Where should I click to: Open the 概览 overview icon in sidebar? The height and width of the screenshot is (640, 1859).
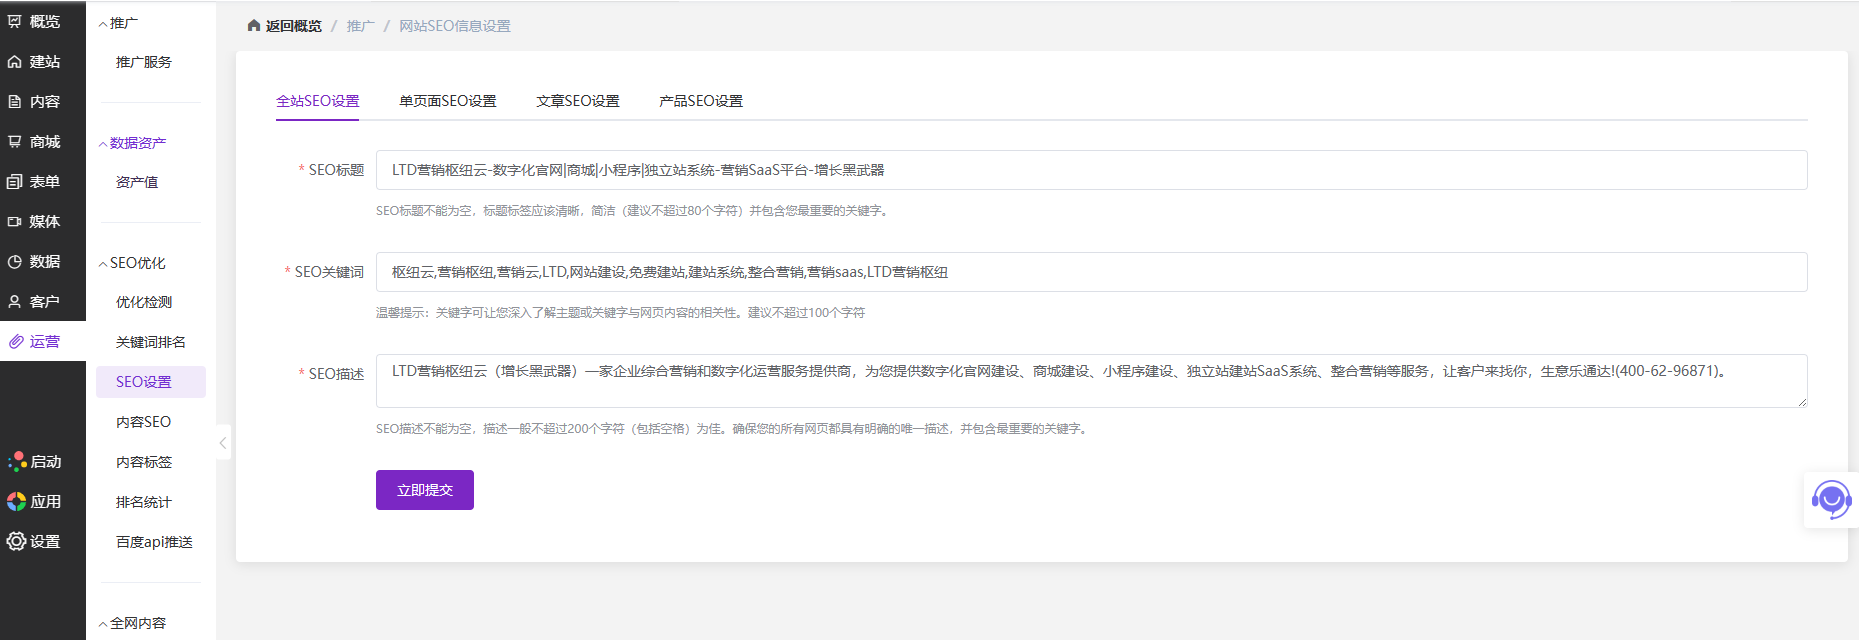[x=15, y=21]
